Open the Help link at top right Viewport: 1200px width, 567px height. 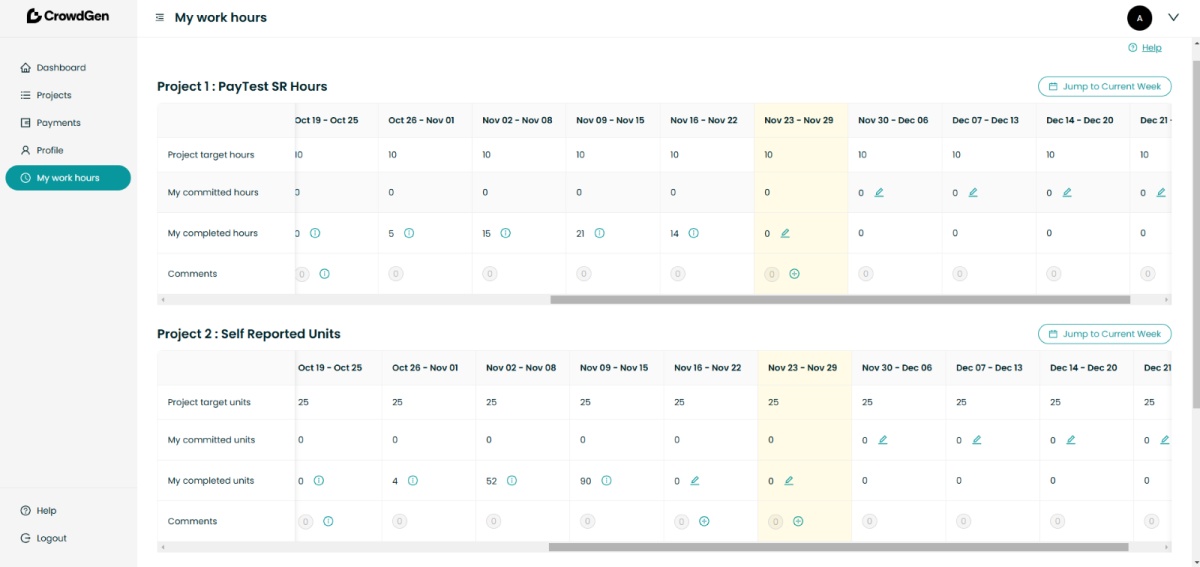pyautogui.click(x=1145, y=47)
